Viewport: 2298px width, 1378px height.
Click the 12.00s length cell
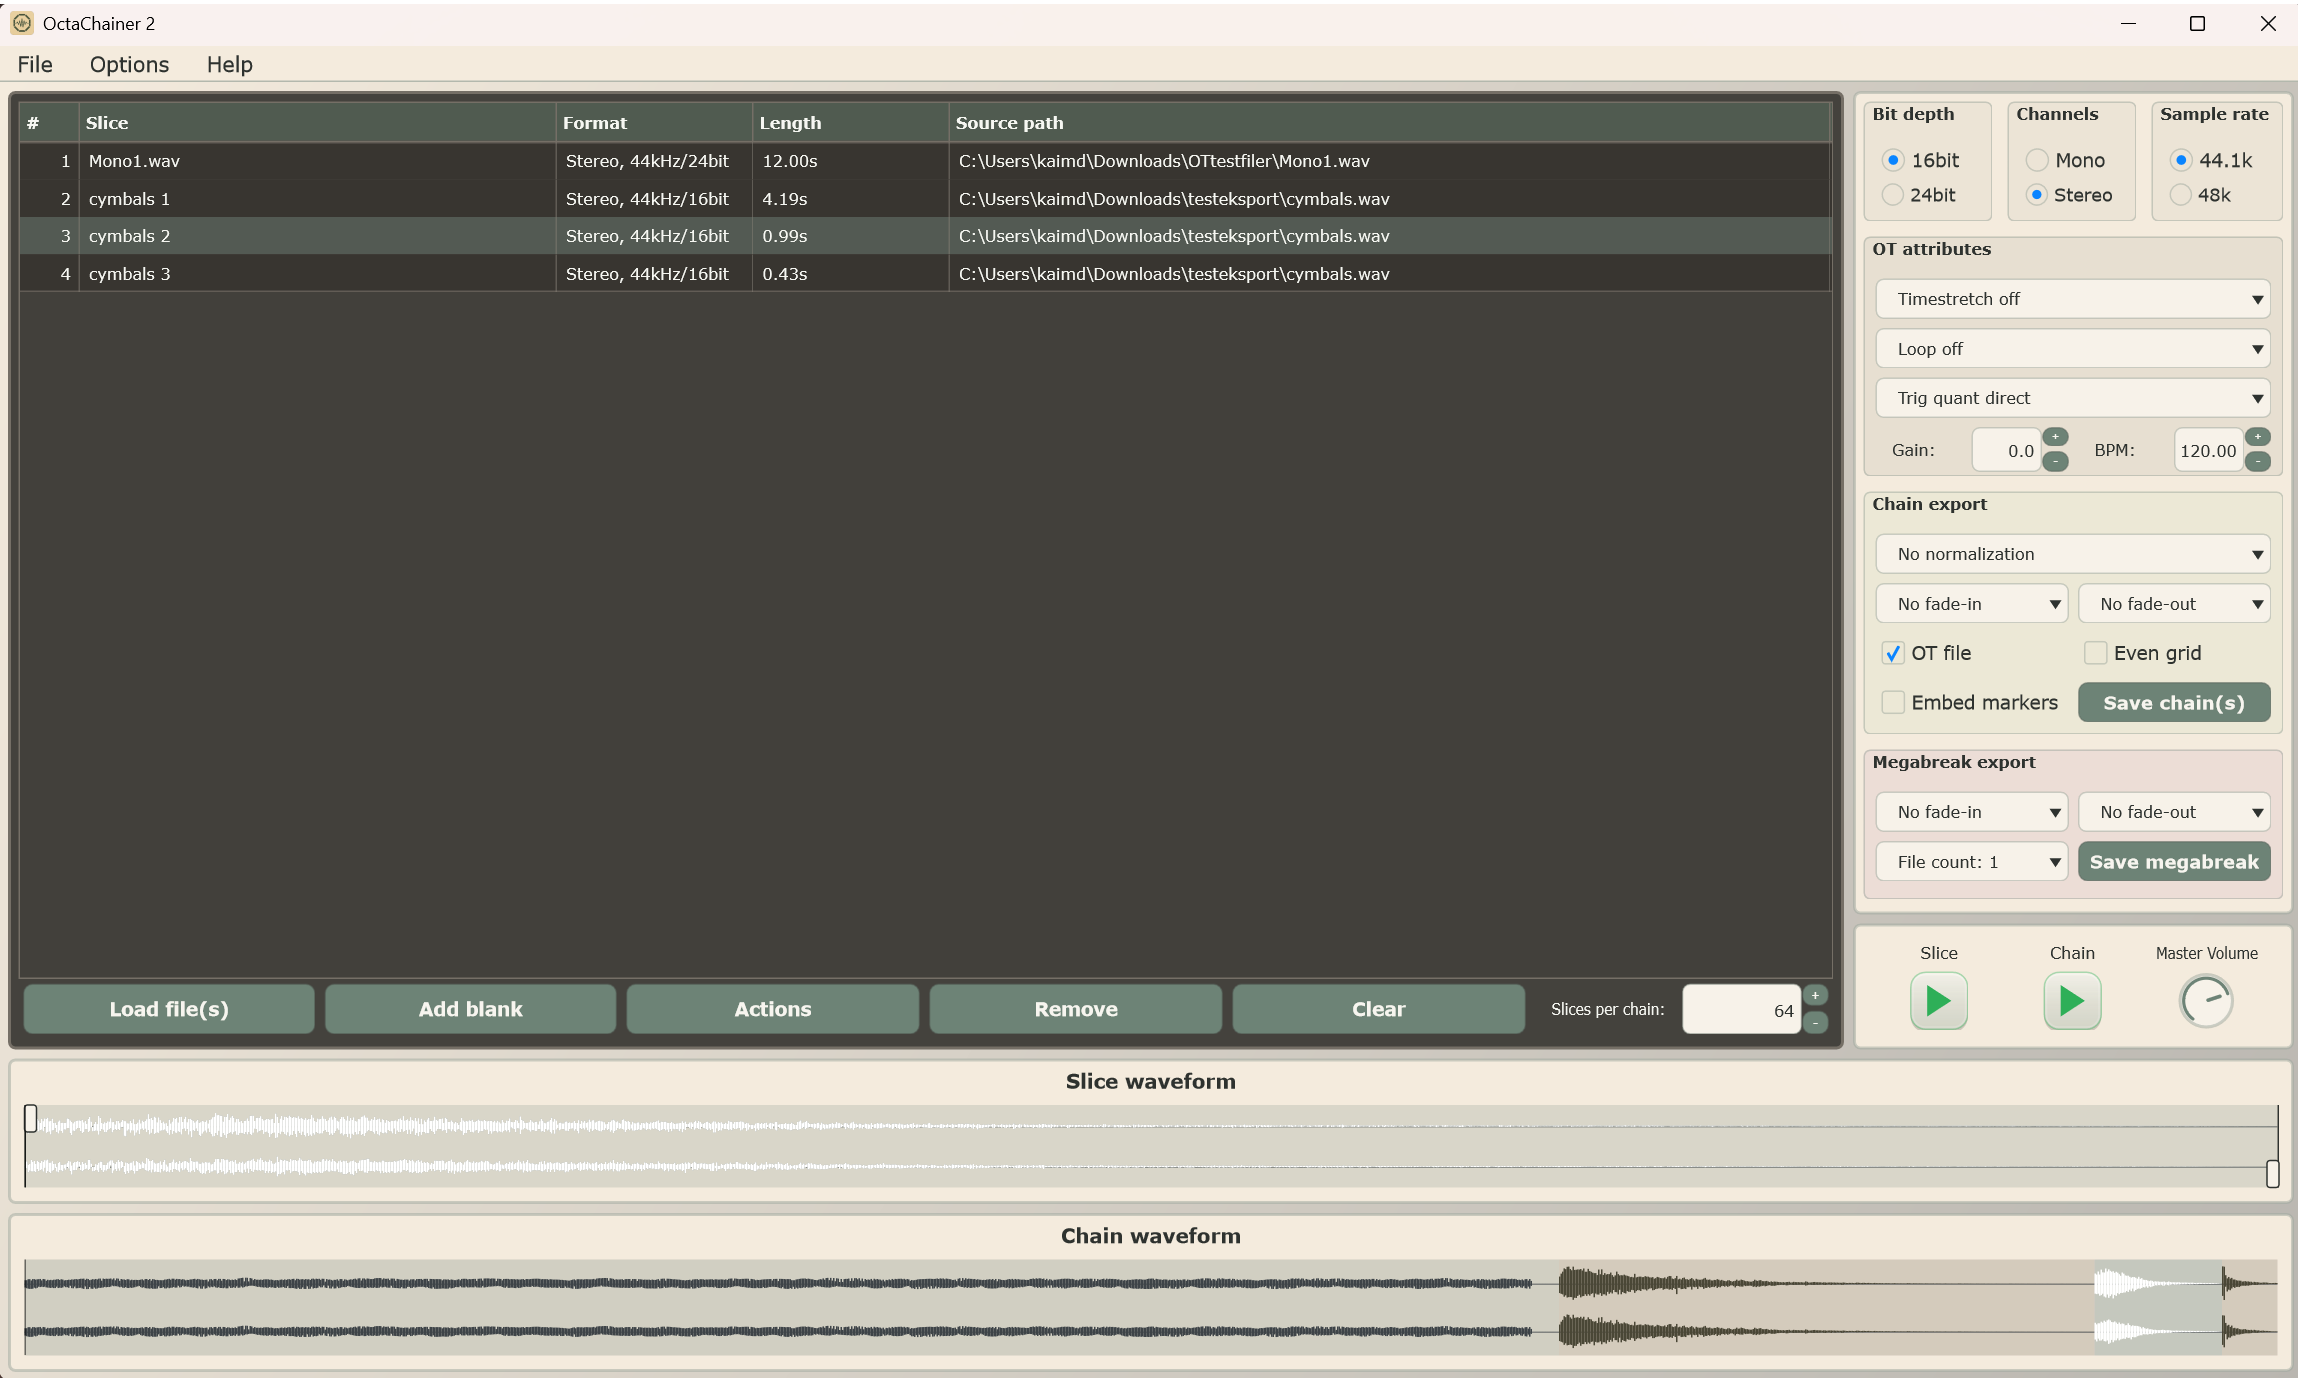point(850,161)
